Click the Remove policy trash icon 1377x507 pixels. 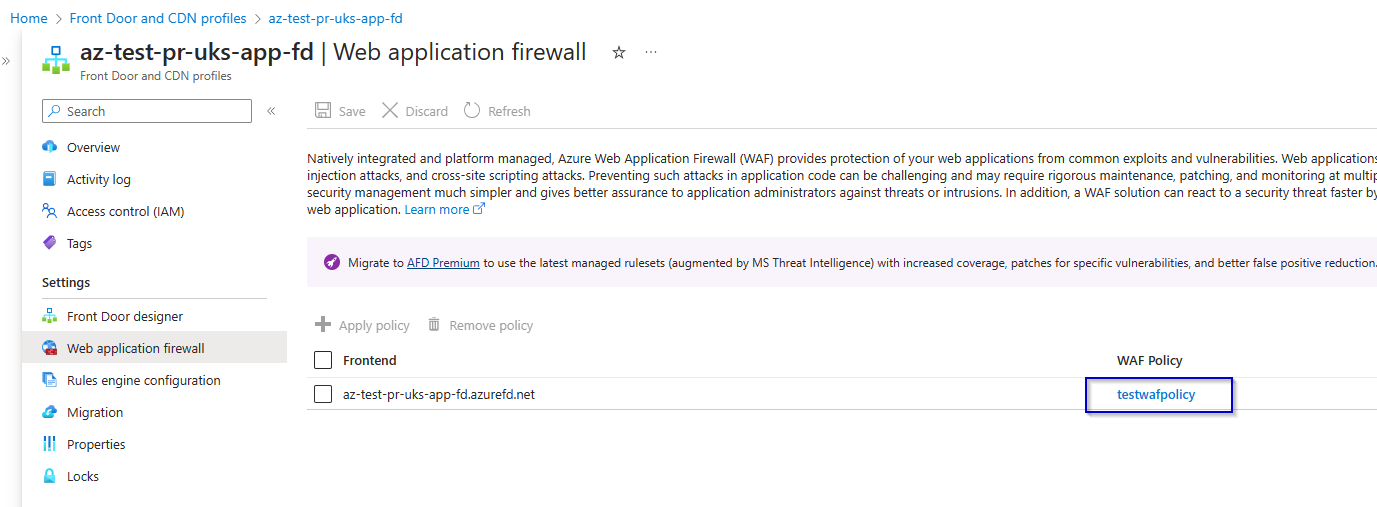434,324
